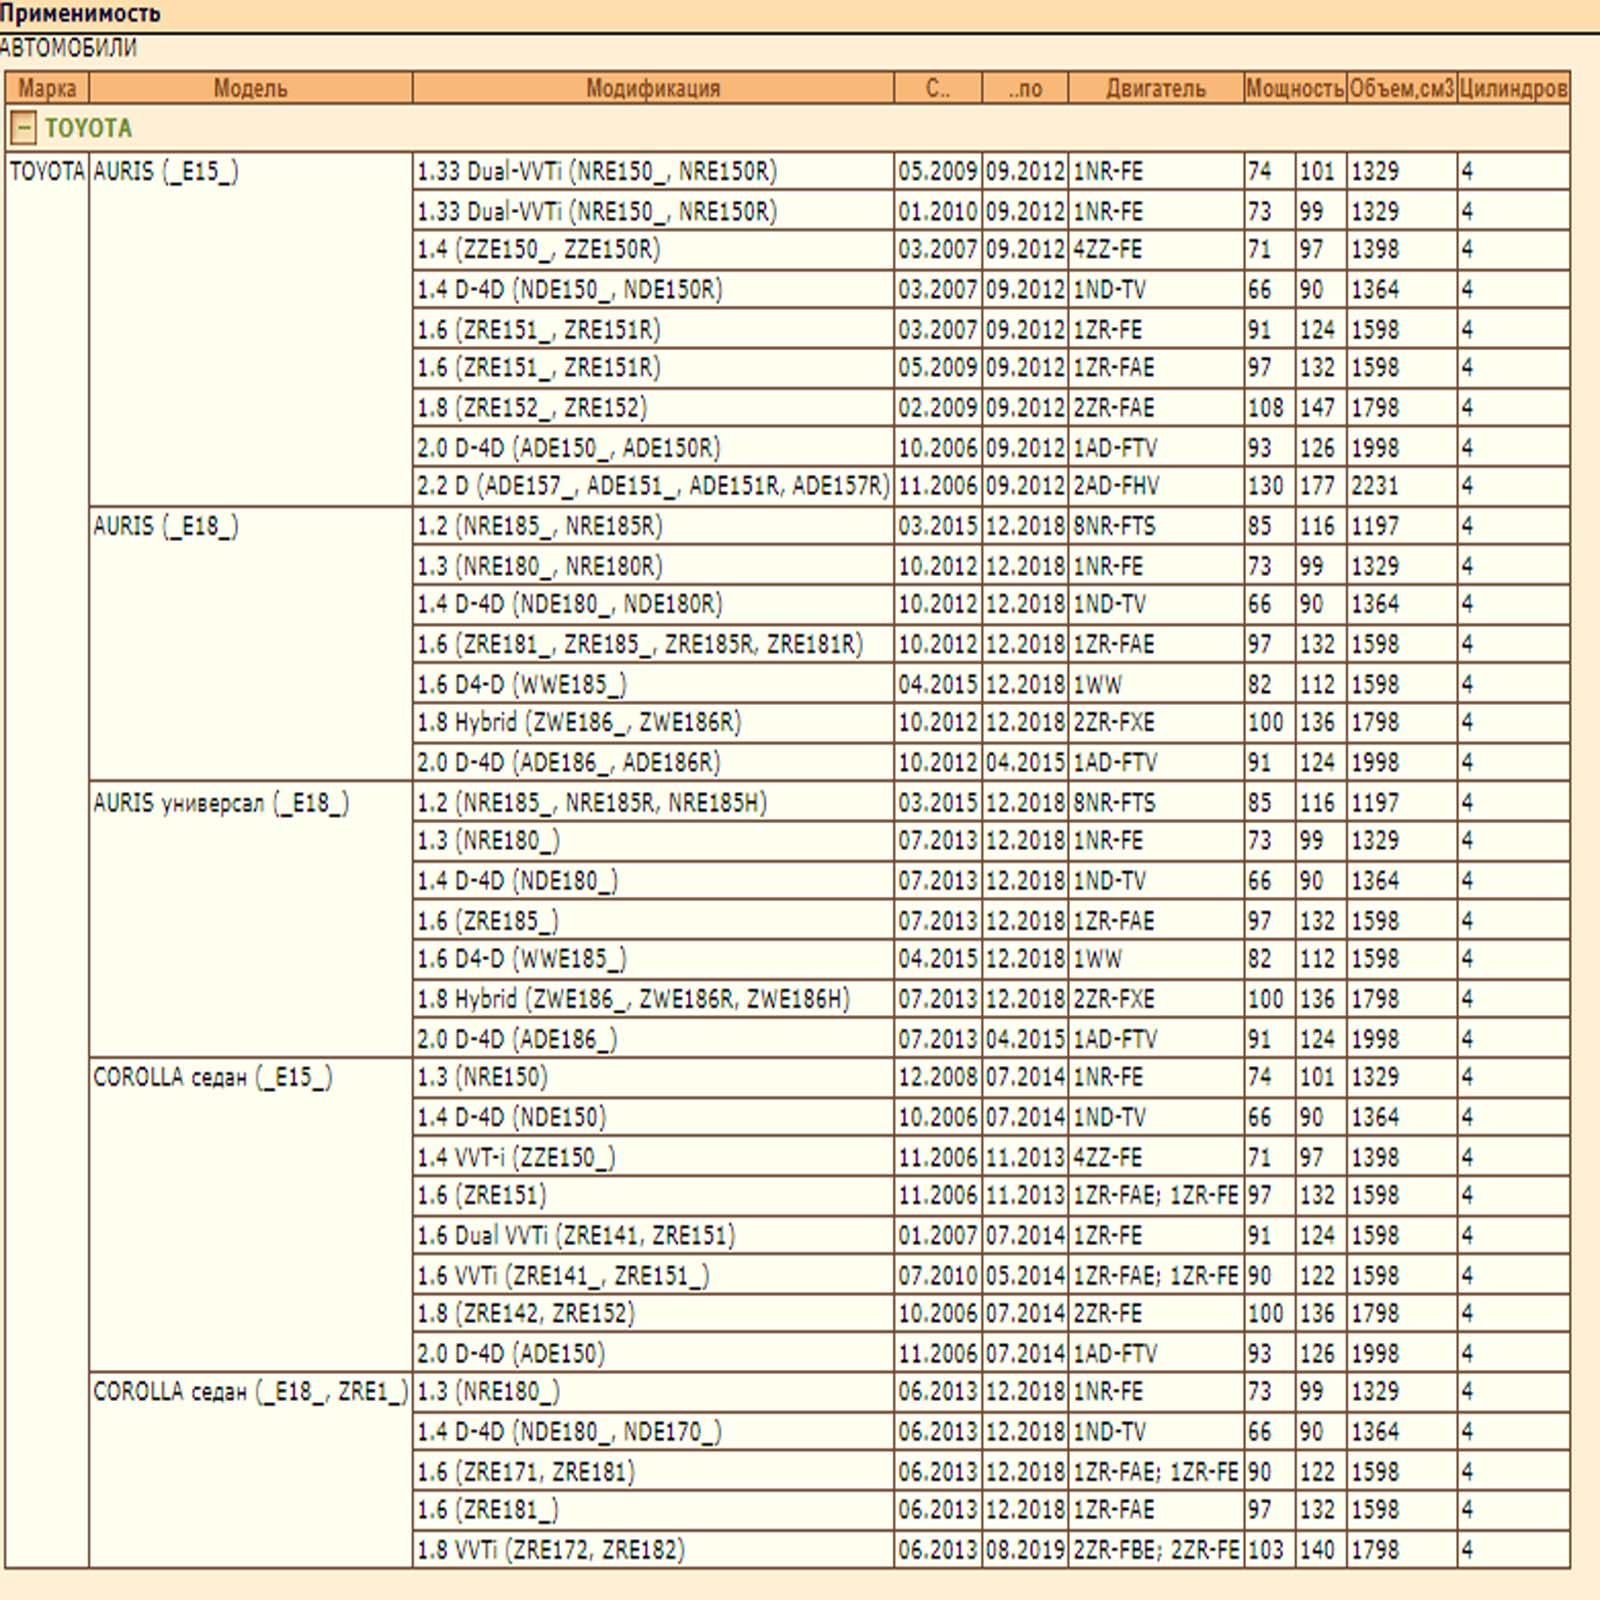Click the Двигатель column header
1600x1600 pixels.
click(x=1155, y=88)
